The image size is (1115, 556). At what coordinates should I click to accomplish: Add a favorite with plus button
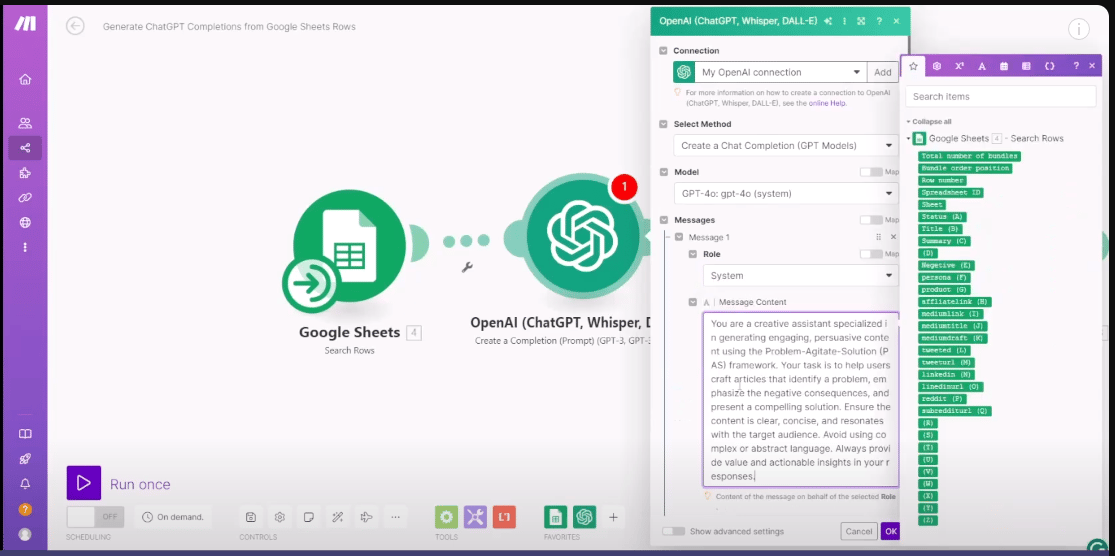pos(613,517)
